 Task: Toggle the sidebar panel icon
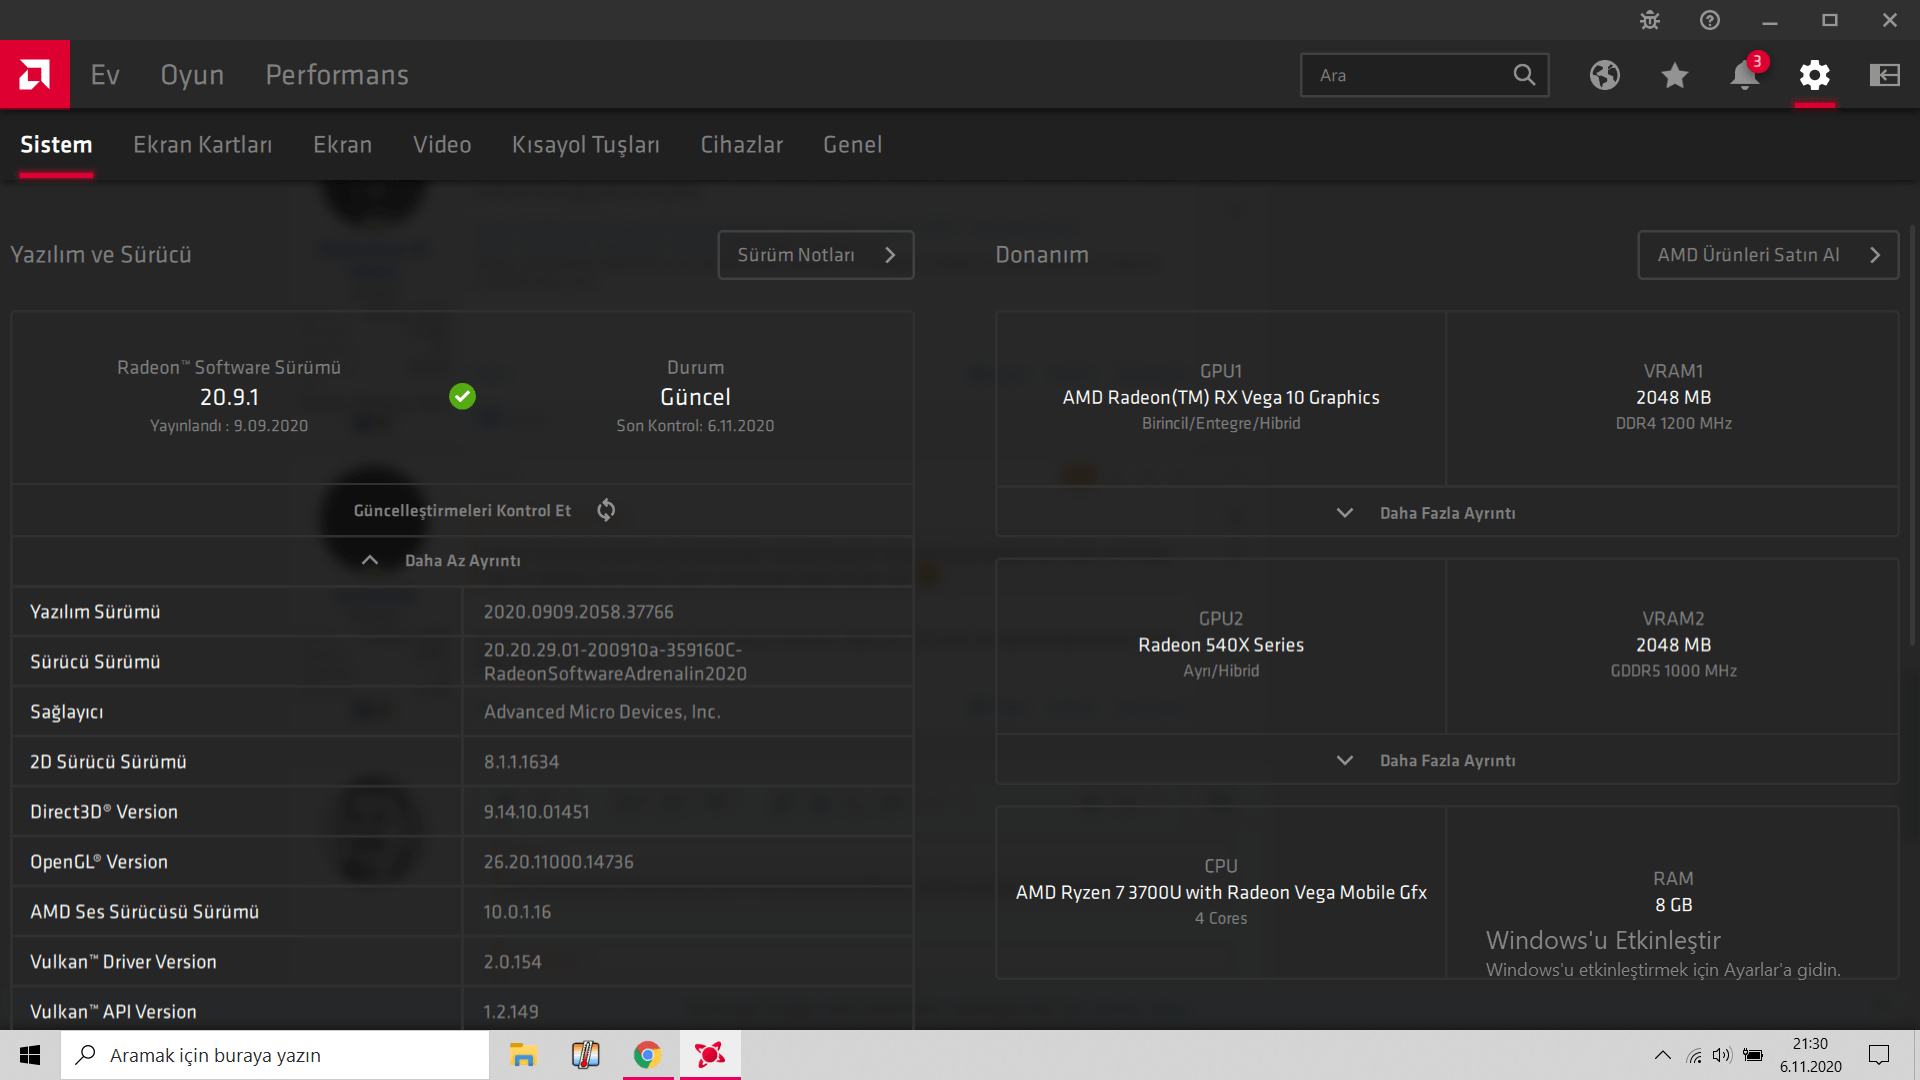(x=1885, y=75)
